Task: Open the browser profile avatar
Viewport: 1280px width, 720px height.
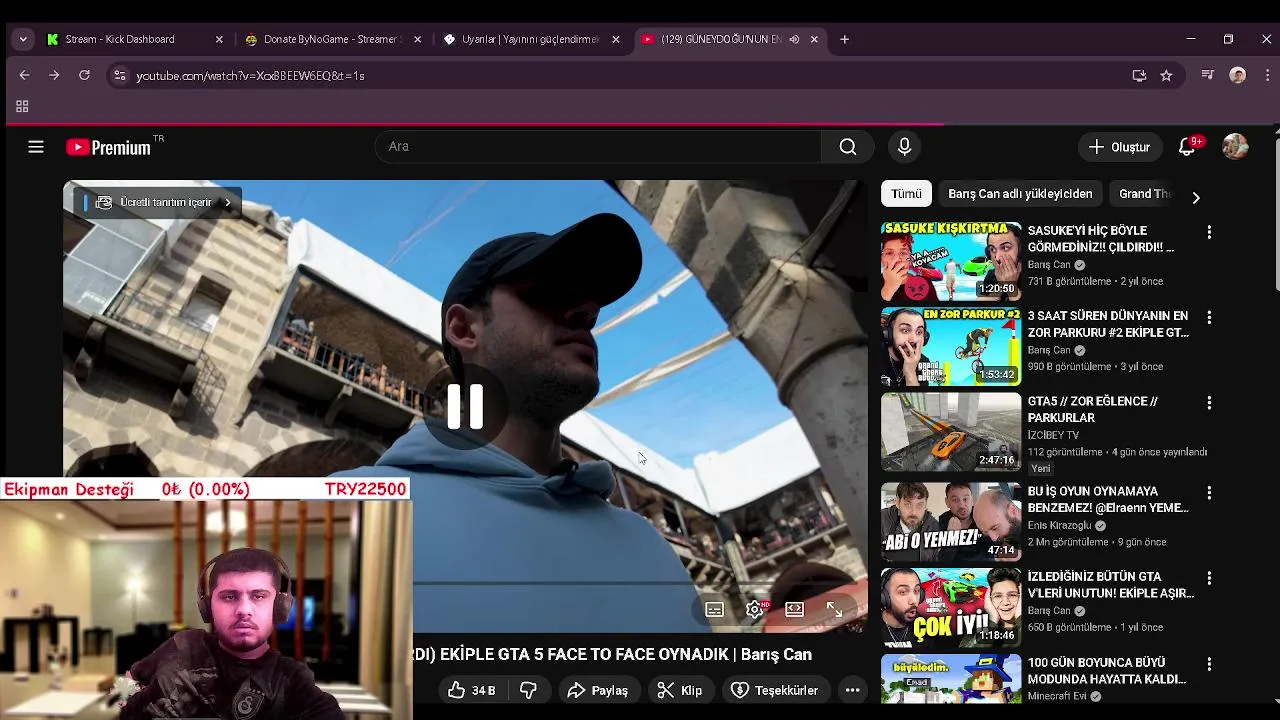Action: pos(1238,75)
